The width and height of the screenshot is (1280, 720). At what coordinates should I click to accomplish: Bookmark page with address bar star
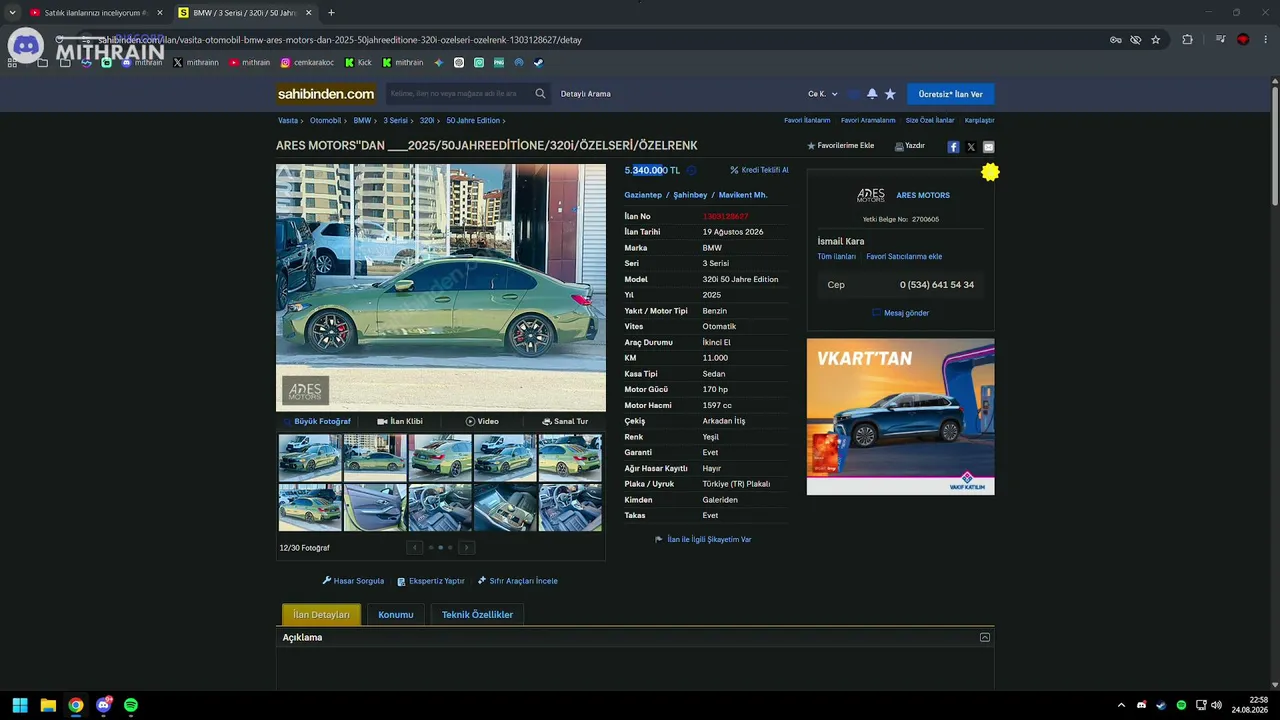(x=1156, y=40)
